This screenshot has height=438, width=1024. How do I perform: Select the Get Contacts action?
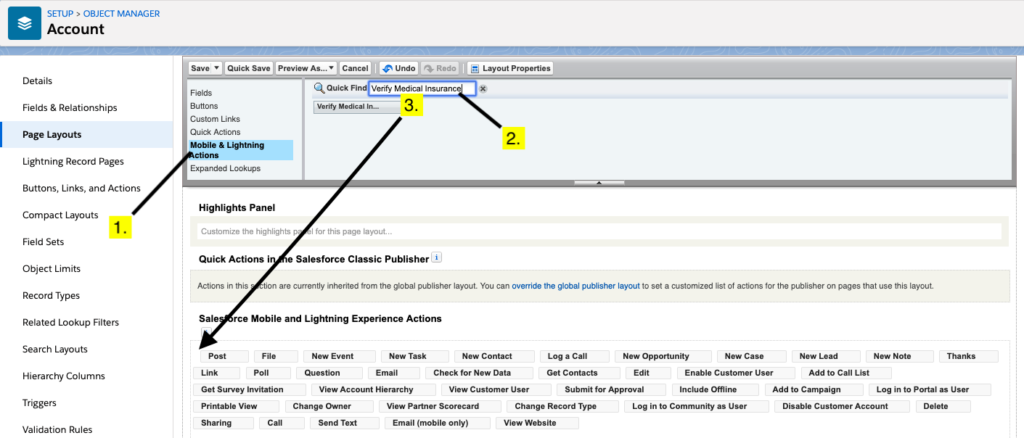579,373
